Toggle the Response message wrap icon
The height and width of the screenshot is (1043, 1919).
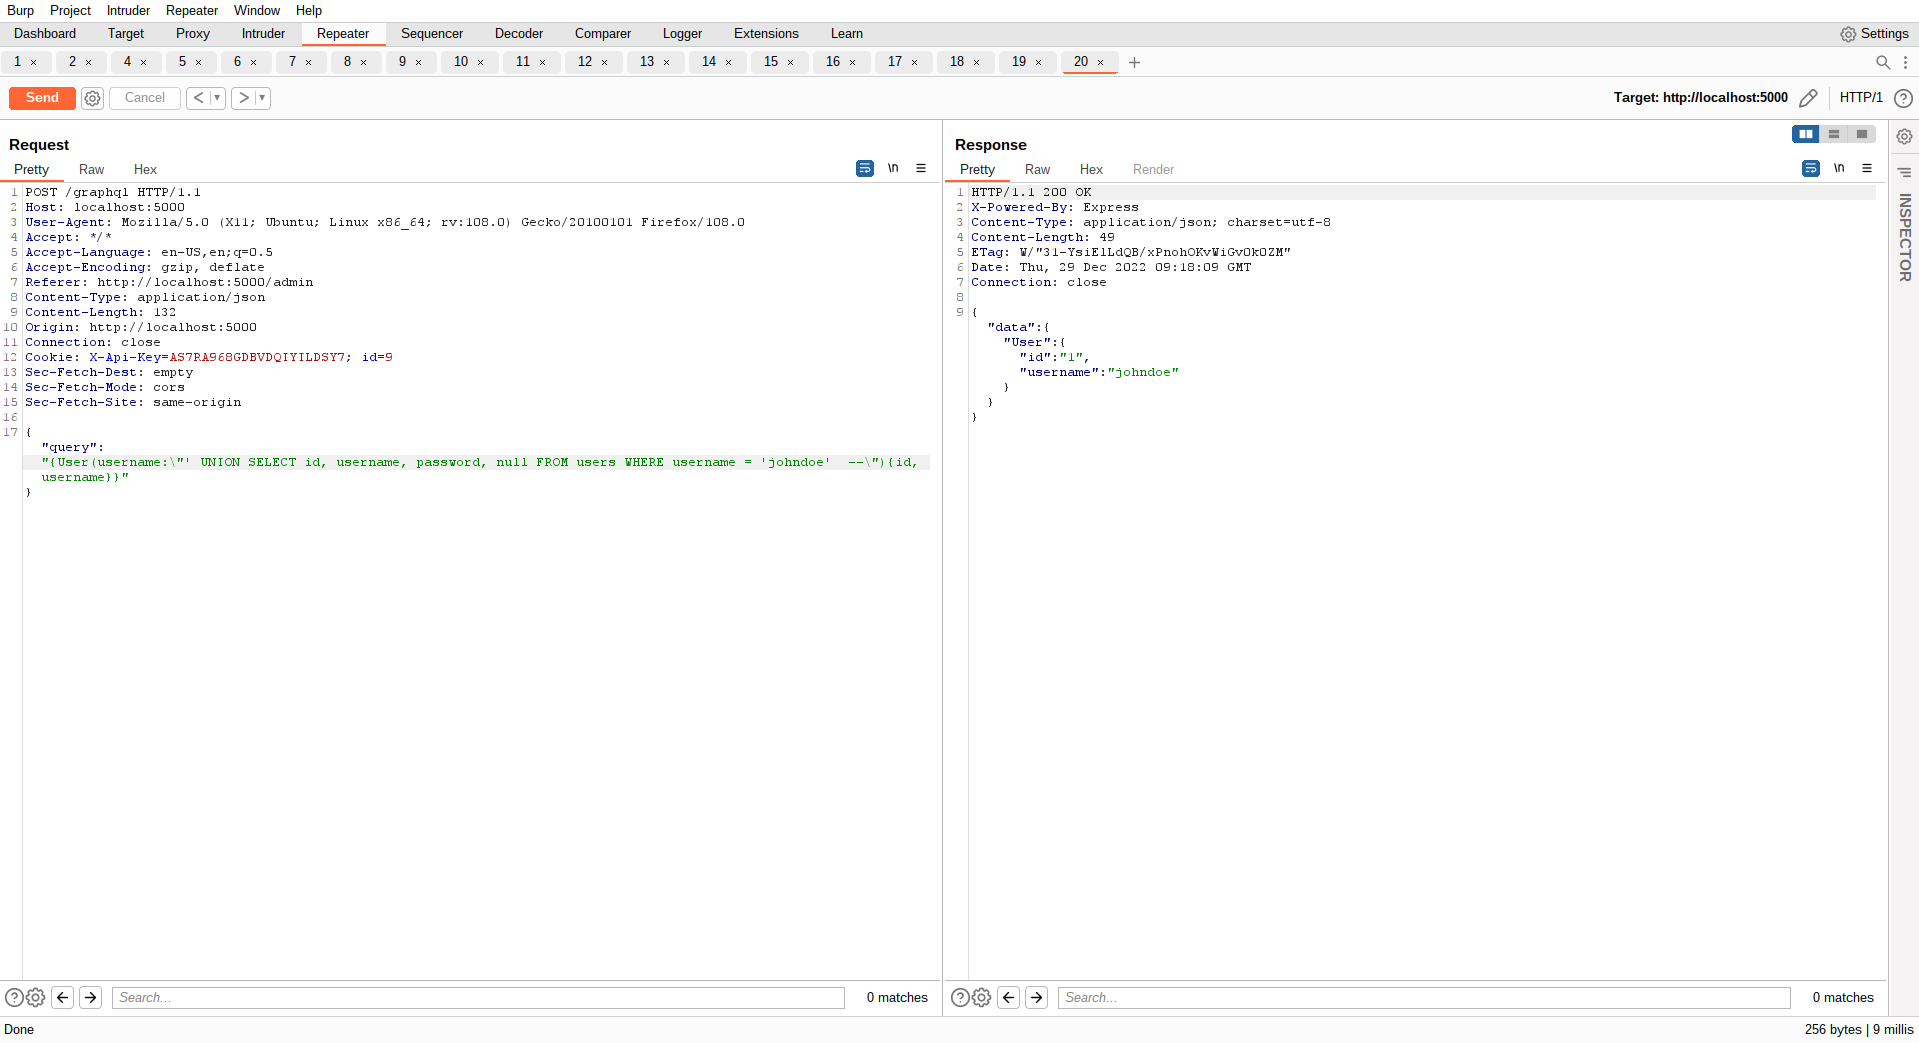click(x=1811, y=169)
